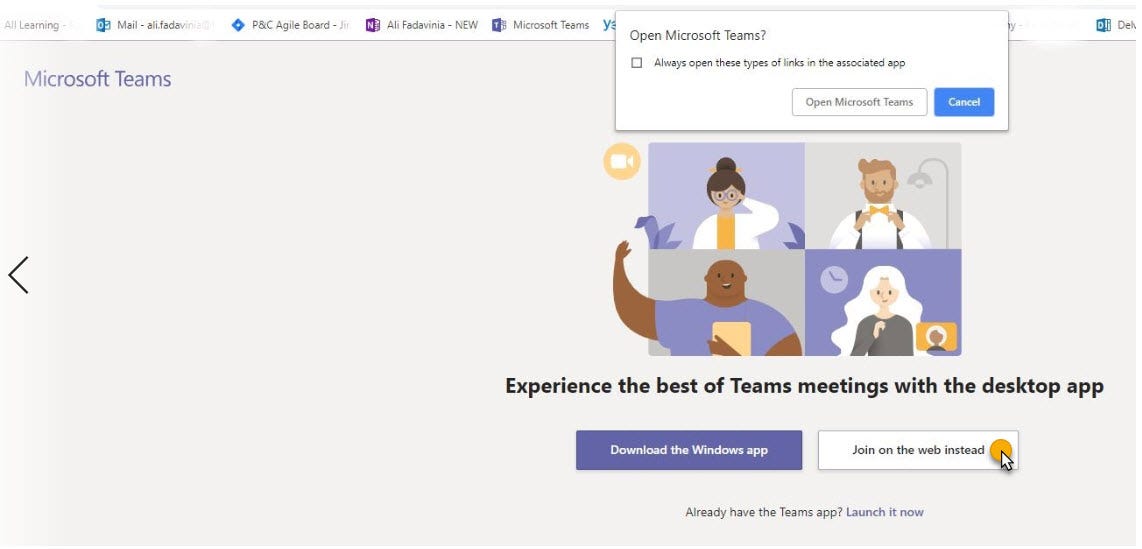The image size is (1142, 549).
Task: Click Download the Windows app button
Action: [688, 450]
